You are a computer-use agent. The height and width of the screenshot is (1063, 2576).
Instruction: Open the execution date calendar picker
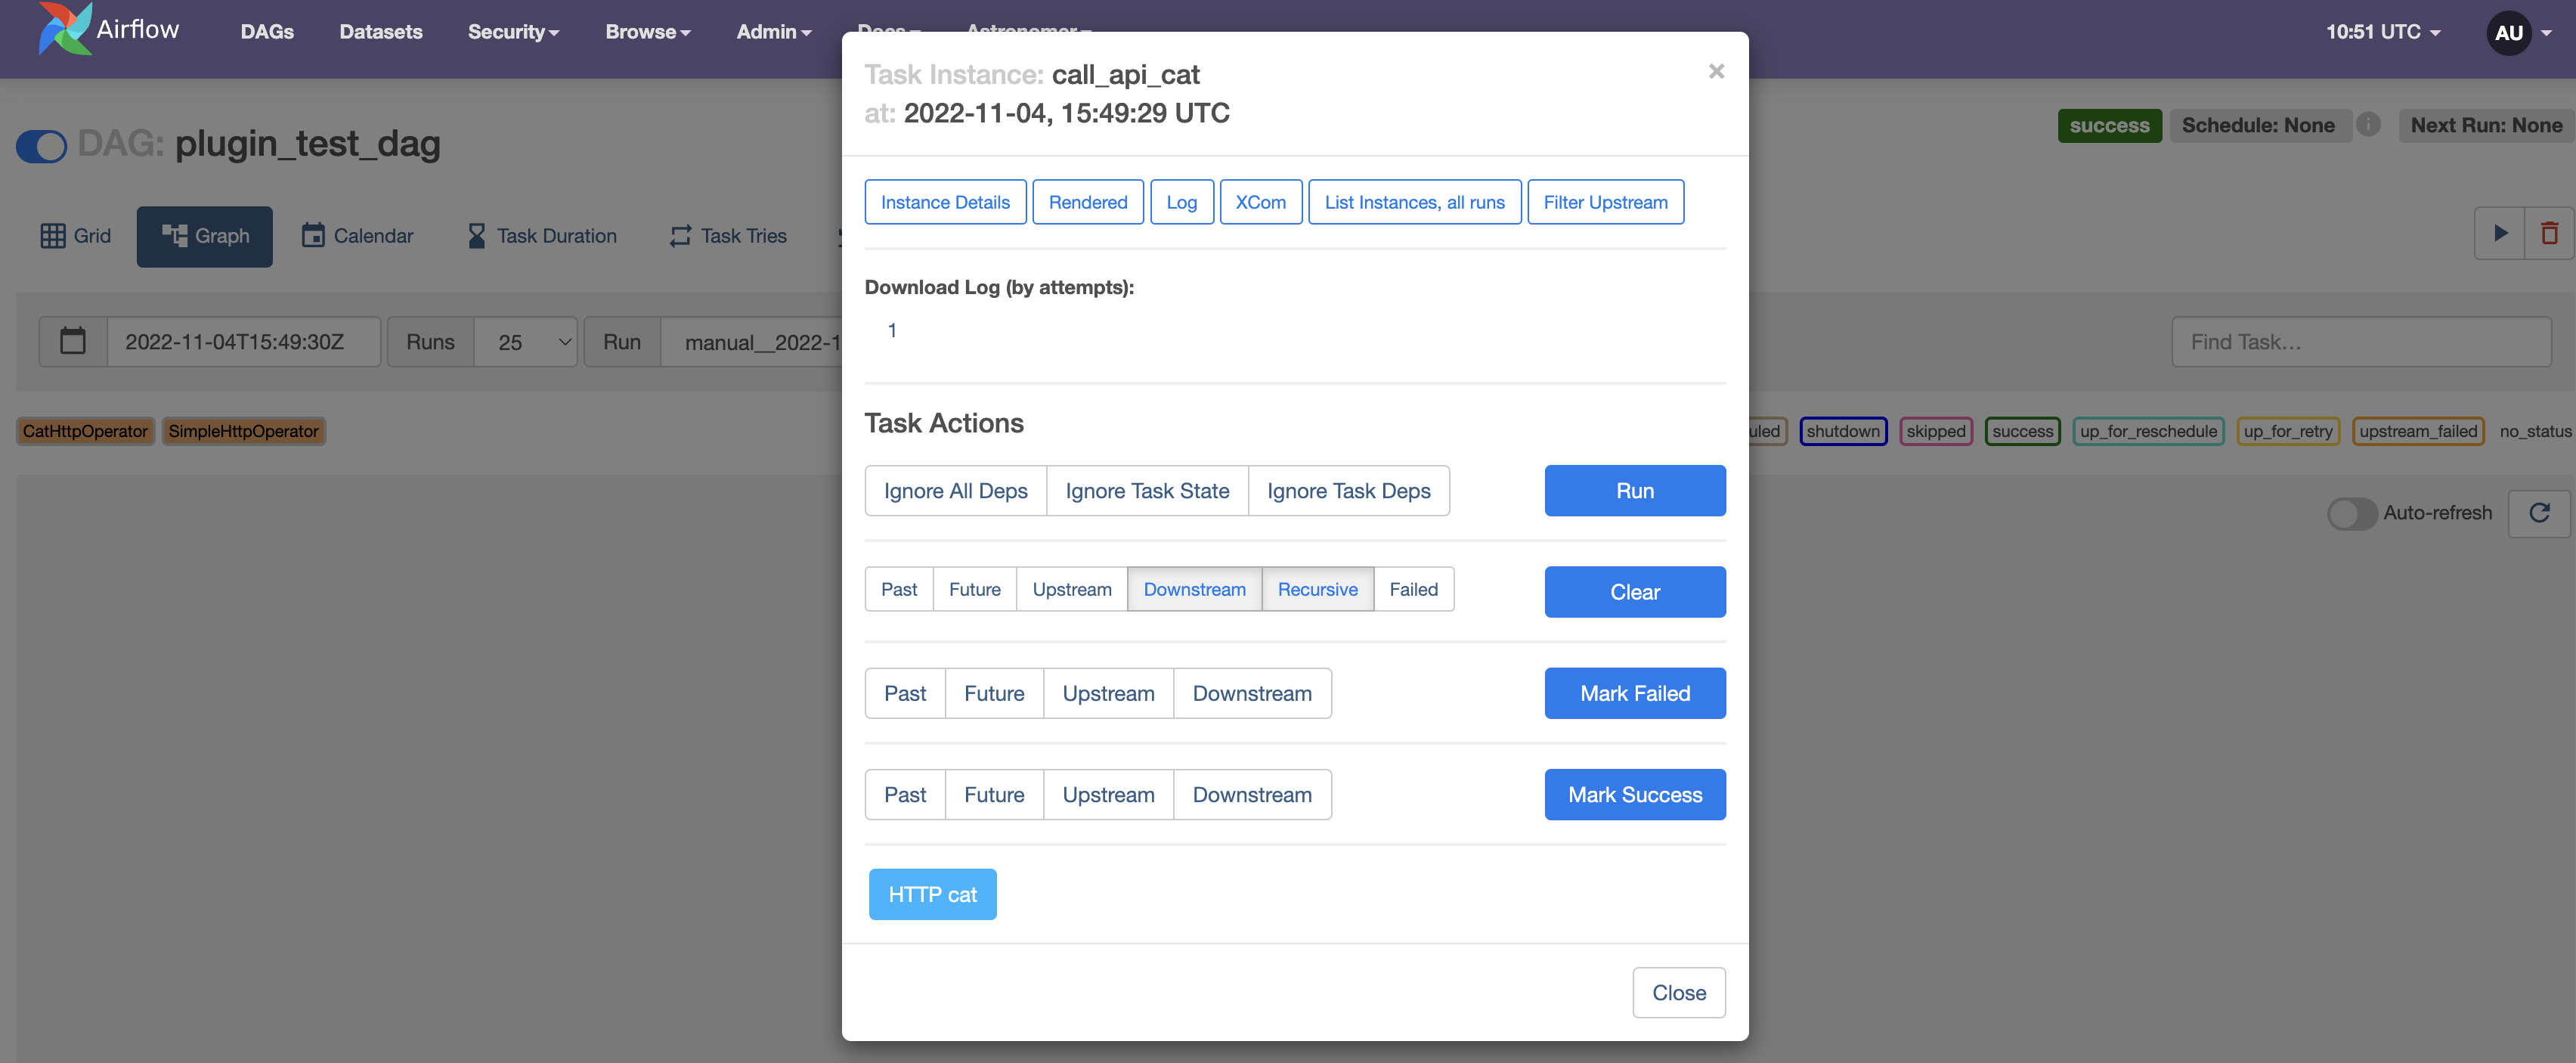coord(73,341)
